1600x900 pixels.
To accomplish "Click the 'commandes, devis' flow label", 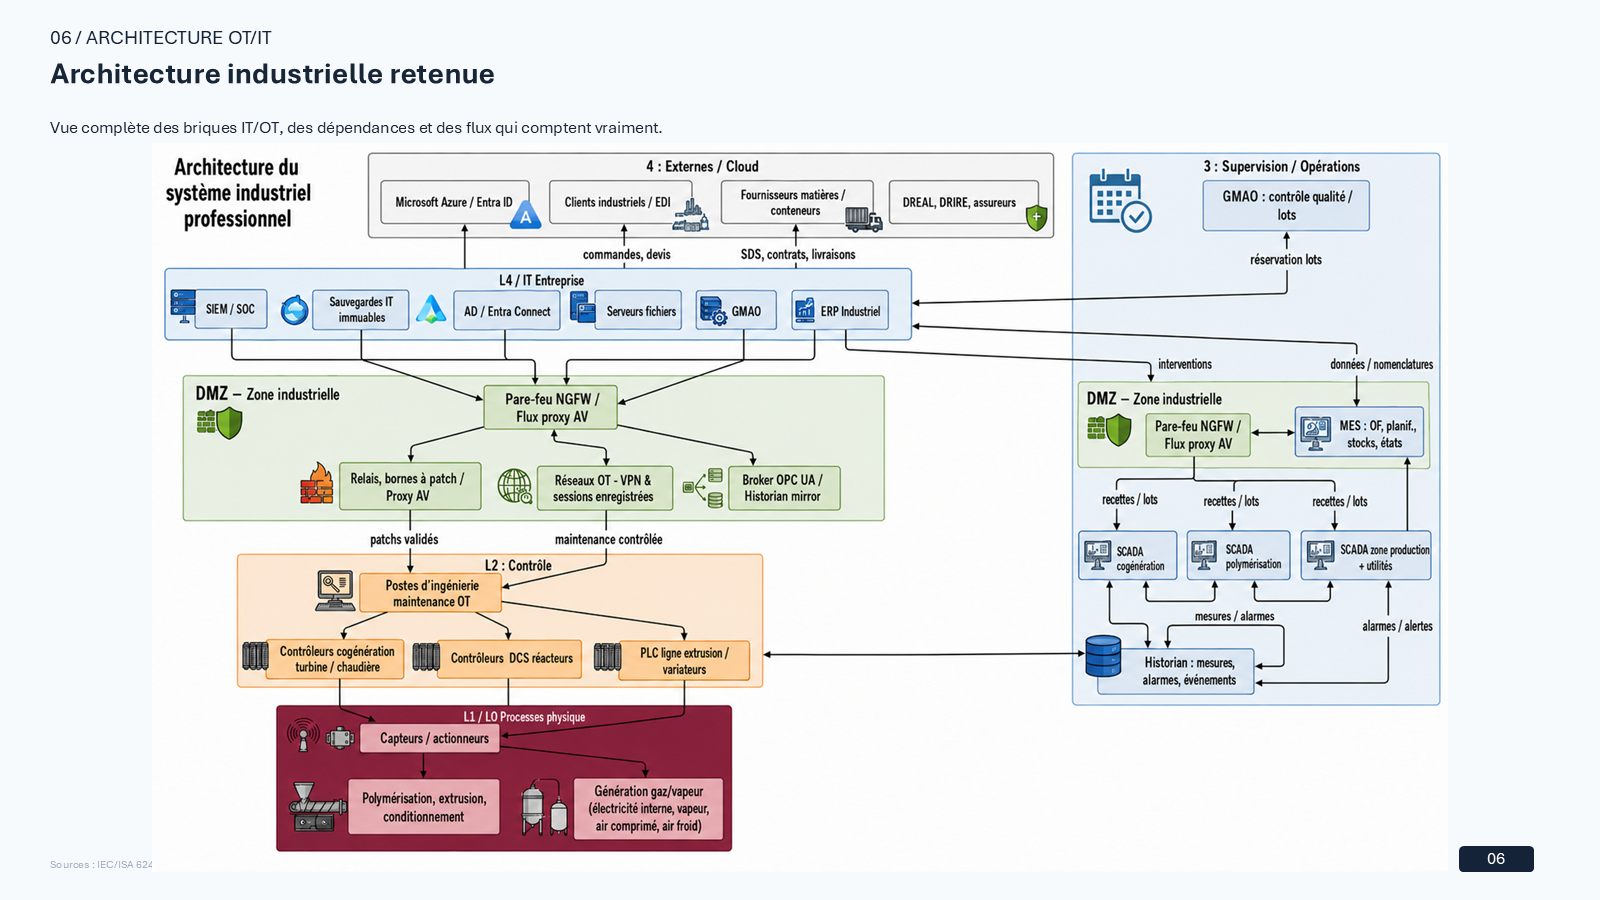I will [x=627, y=254].
